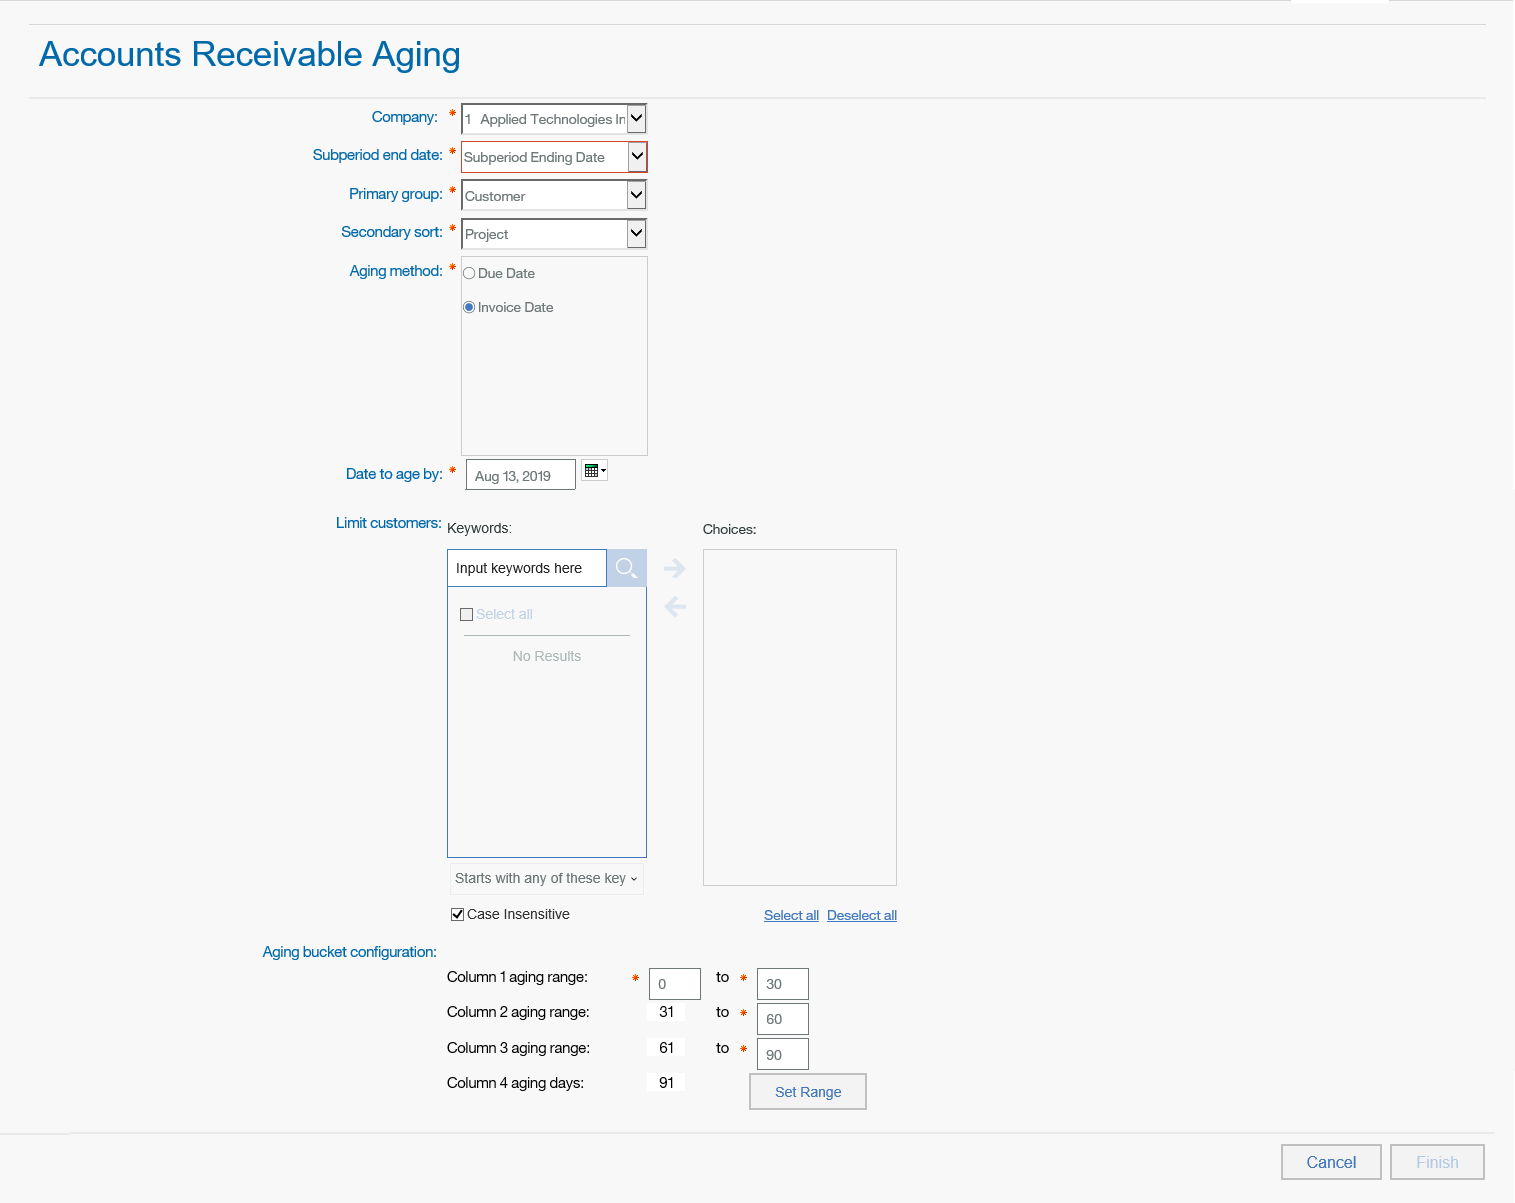Image resolution: width=1515 pixels, height=1203 pixels.
Task: Open the 'Starts with any of these key' selector
Action: (x=546, y=879)
